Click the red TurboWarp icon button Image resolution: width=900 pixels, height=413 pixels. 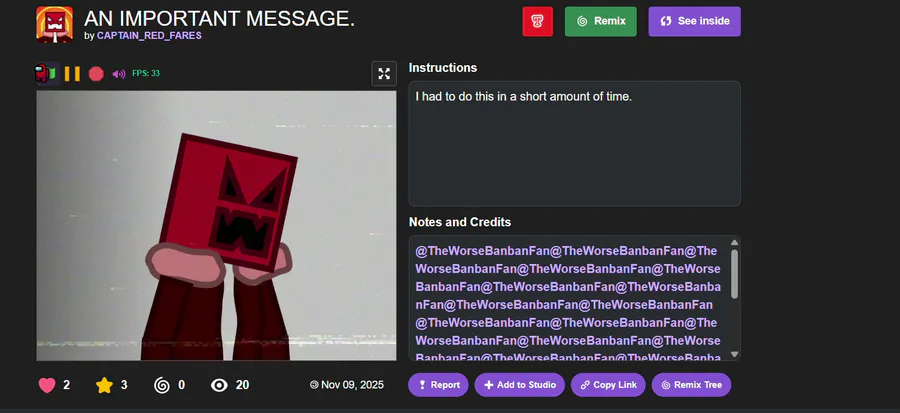pos(538,21)
